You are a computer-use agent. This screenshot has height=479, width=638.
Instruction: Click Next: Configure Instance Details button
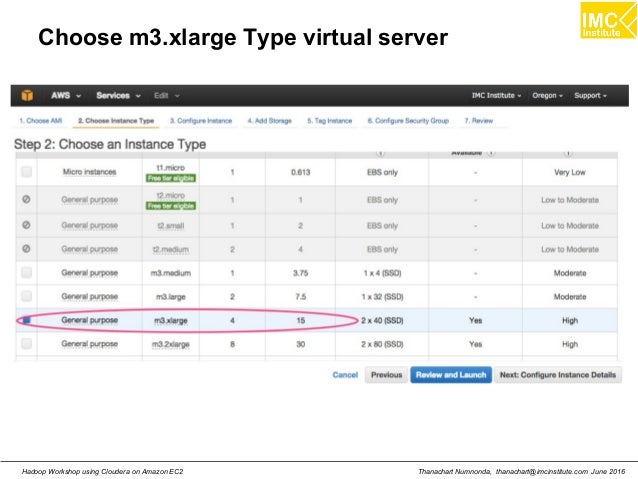pyautogui.click(x=558, y=375)
